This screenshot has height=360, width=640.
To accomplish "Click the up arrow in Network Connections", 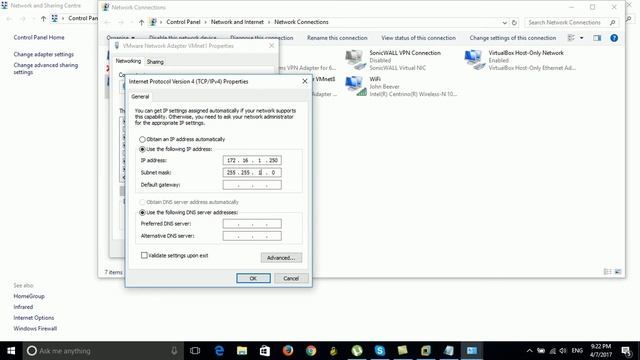I will (141, 22).
